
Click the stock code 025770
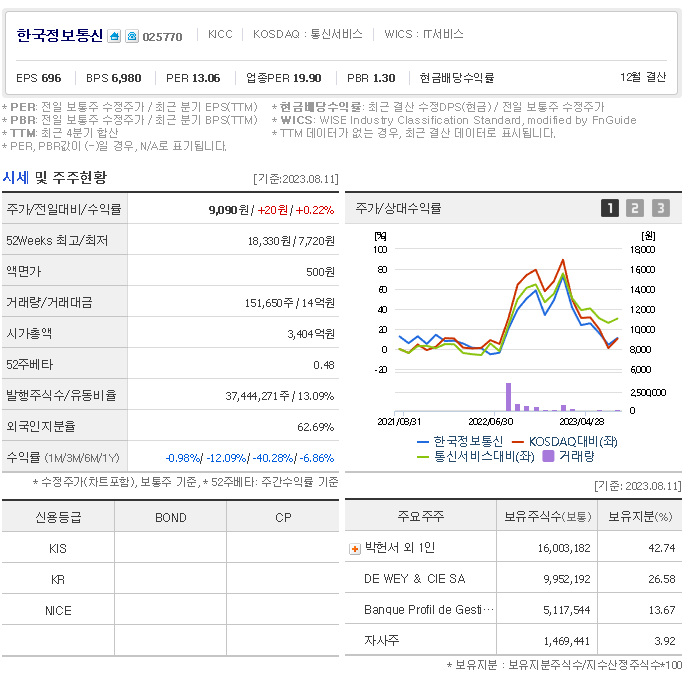[x=162, y=37]
